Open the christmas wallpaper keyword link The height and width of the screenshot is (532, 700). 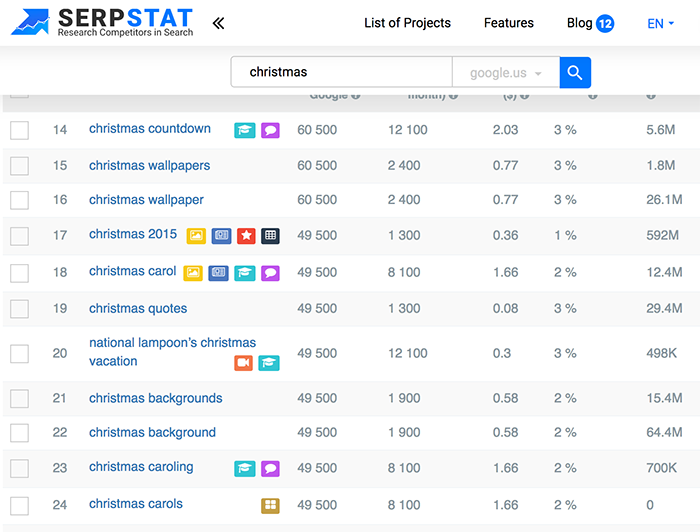146,200
